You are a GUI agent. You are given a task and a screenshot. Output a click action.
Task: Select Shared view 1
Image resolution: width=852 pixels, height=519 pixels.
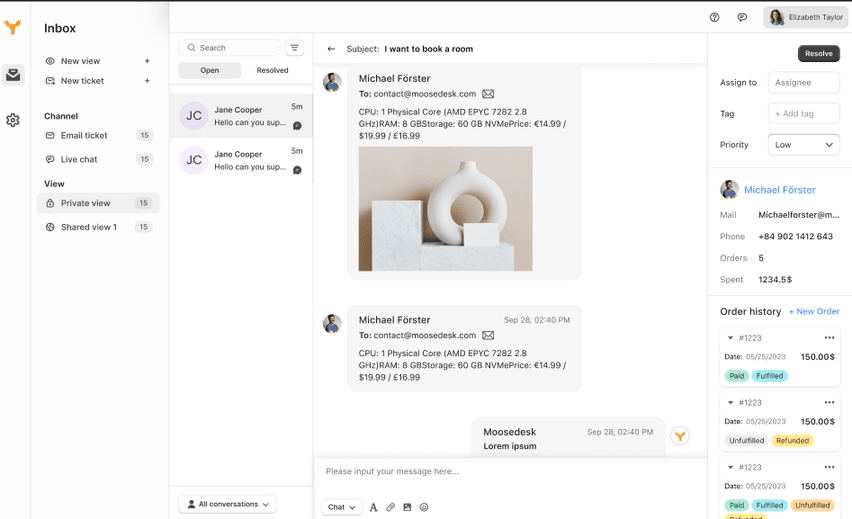[98, 227]
